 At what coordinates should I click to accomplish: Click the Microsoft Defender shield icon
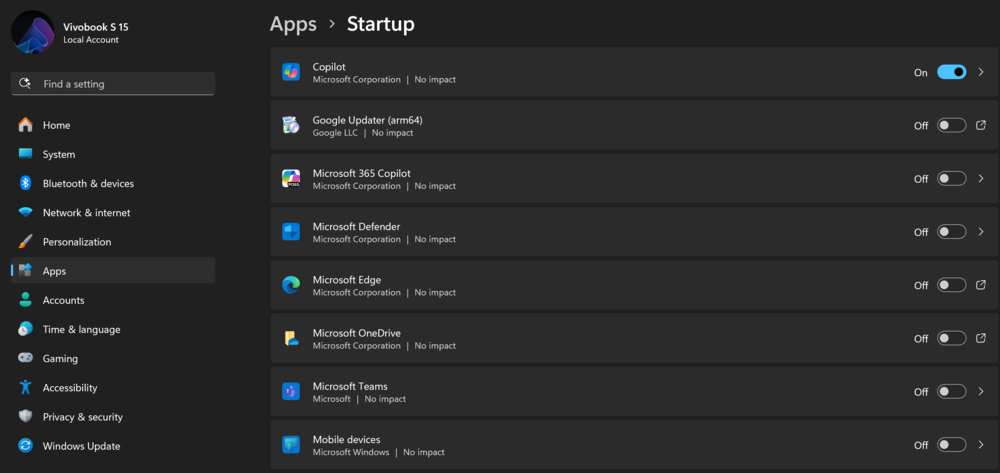pyautogui.click(x=291, y=231)
